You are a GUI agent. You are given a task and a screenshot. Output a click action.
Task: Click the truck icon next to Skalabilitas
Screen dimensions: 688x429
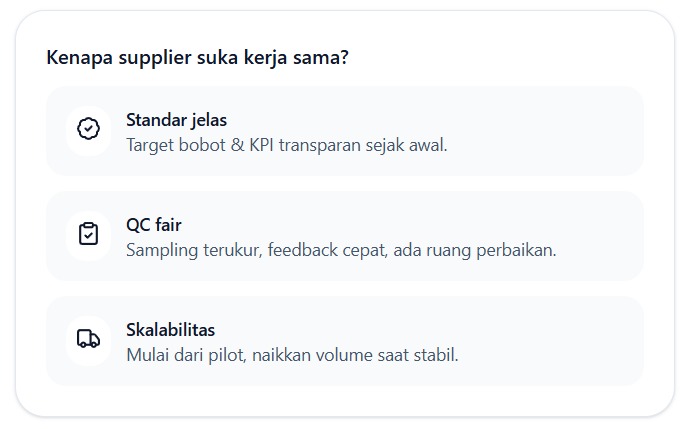click(x=89, y=339)
